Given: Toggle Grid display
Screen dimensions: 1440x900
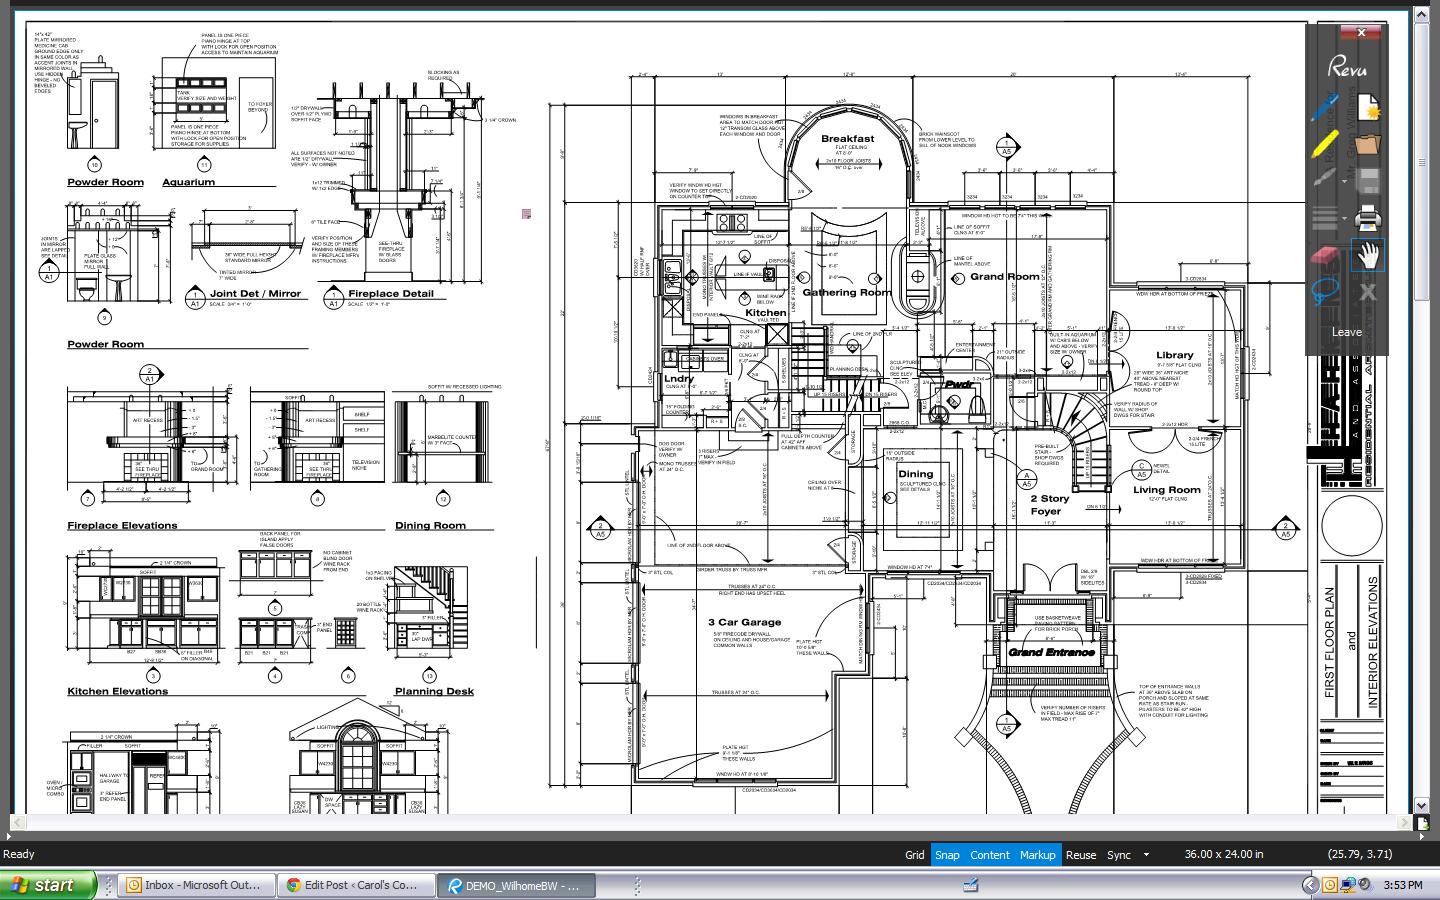Looking at the screenshot, I should (914, 855).
